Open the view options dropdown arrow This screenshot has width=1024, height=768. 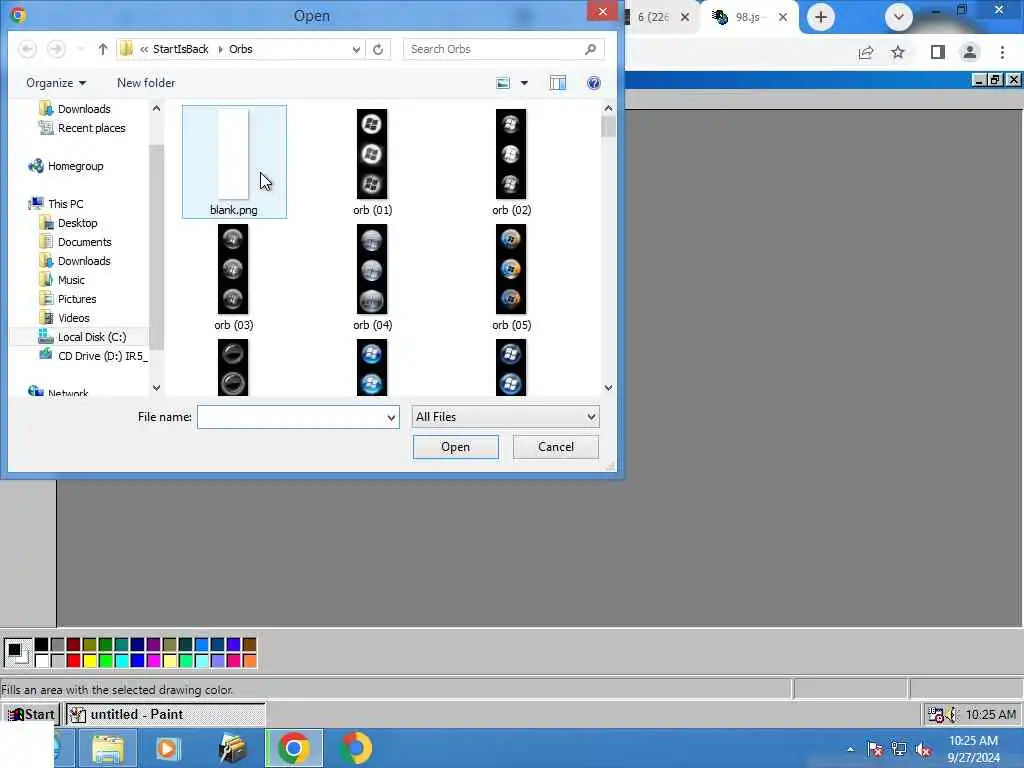pos(524,83)
